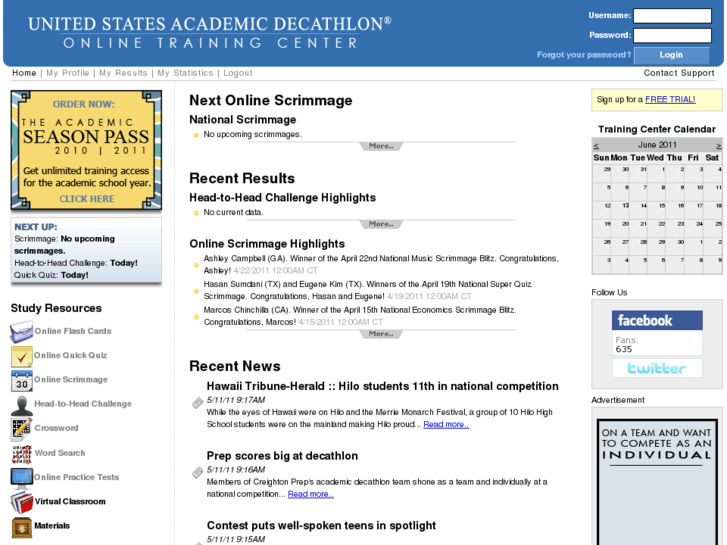
Task: Click the star beside Hasan Sumdani highlight
Action: click(196, 291)
